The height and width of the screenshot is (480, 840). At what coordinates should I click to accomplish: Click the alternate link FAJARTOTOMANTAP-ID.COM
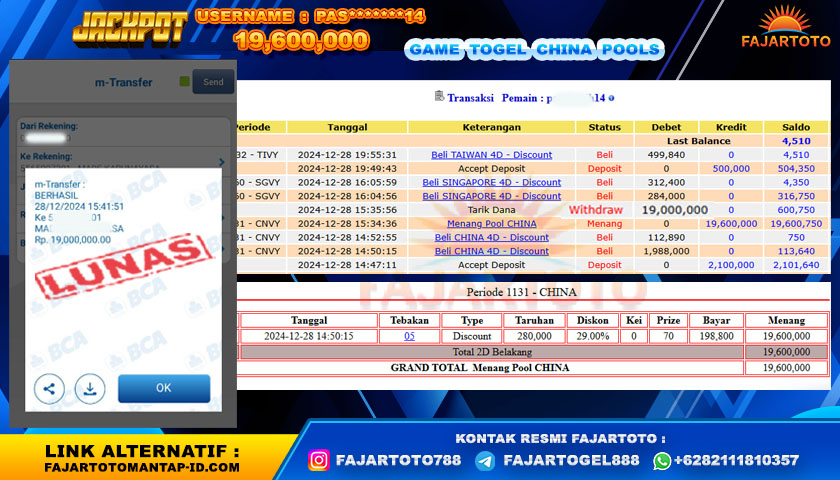[142, 467]
